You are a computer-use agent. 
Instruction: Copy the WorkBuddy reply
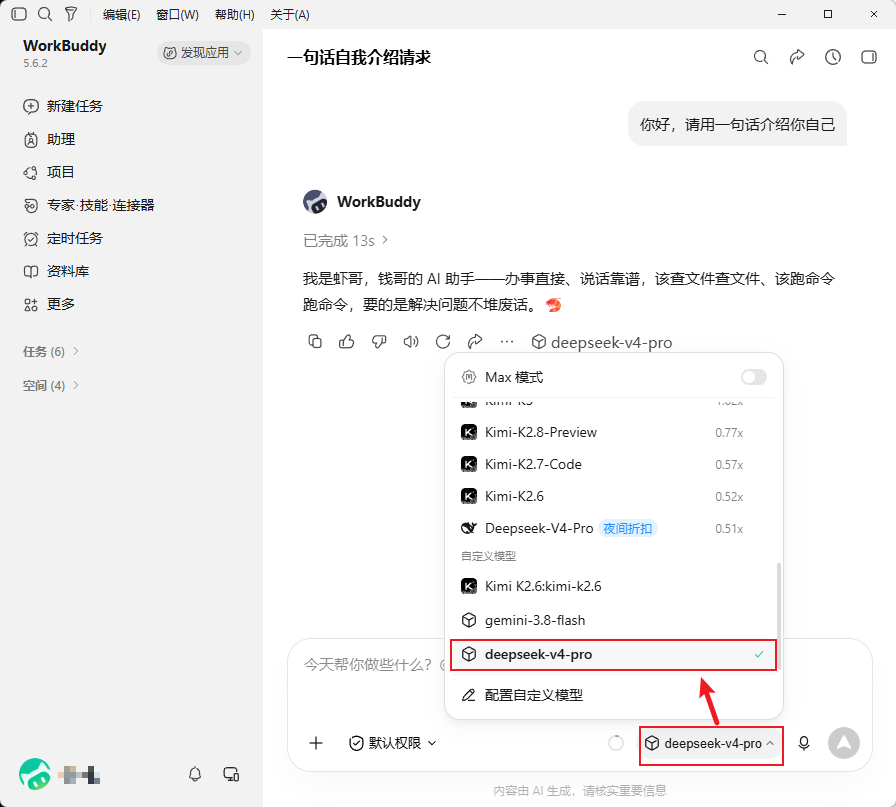pyautogui.click(x=315, y=342)
